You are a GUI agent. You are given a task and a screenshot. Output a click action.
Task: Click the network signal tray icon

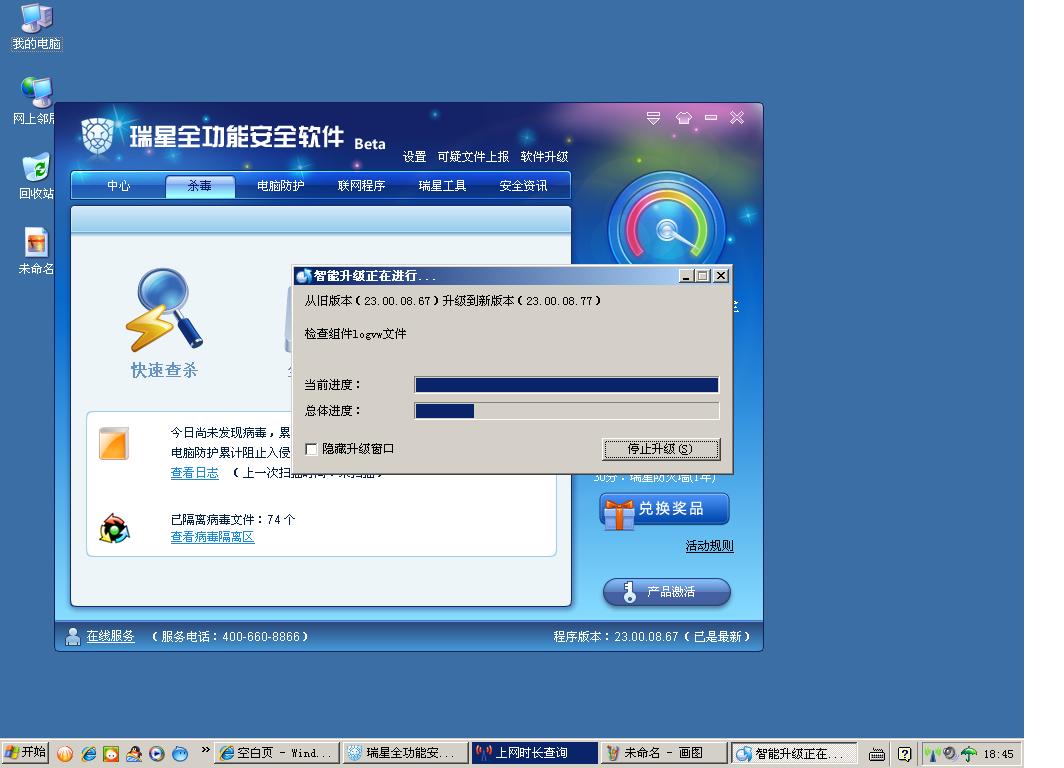click(932, 754)
